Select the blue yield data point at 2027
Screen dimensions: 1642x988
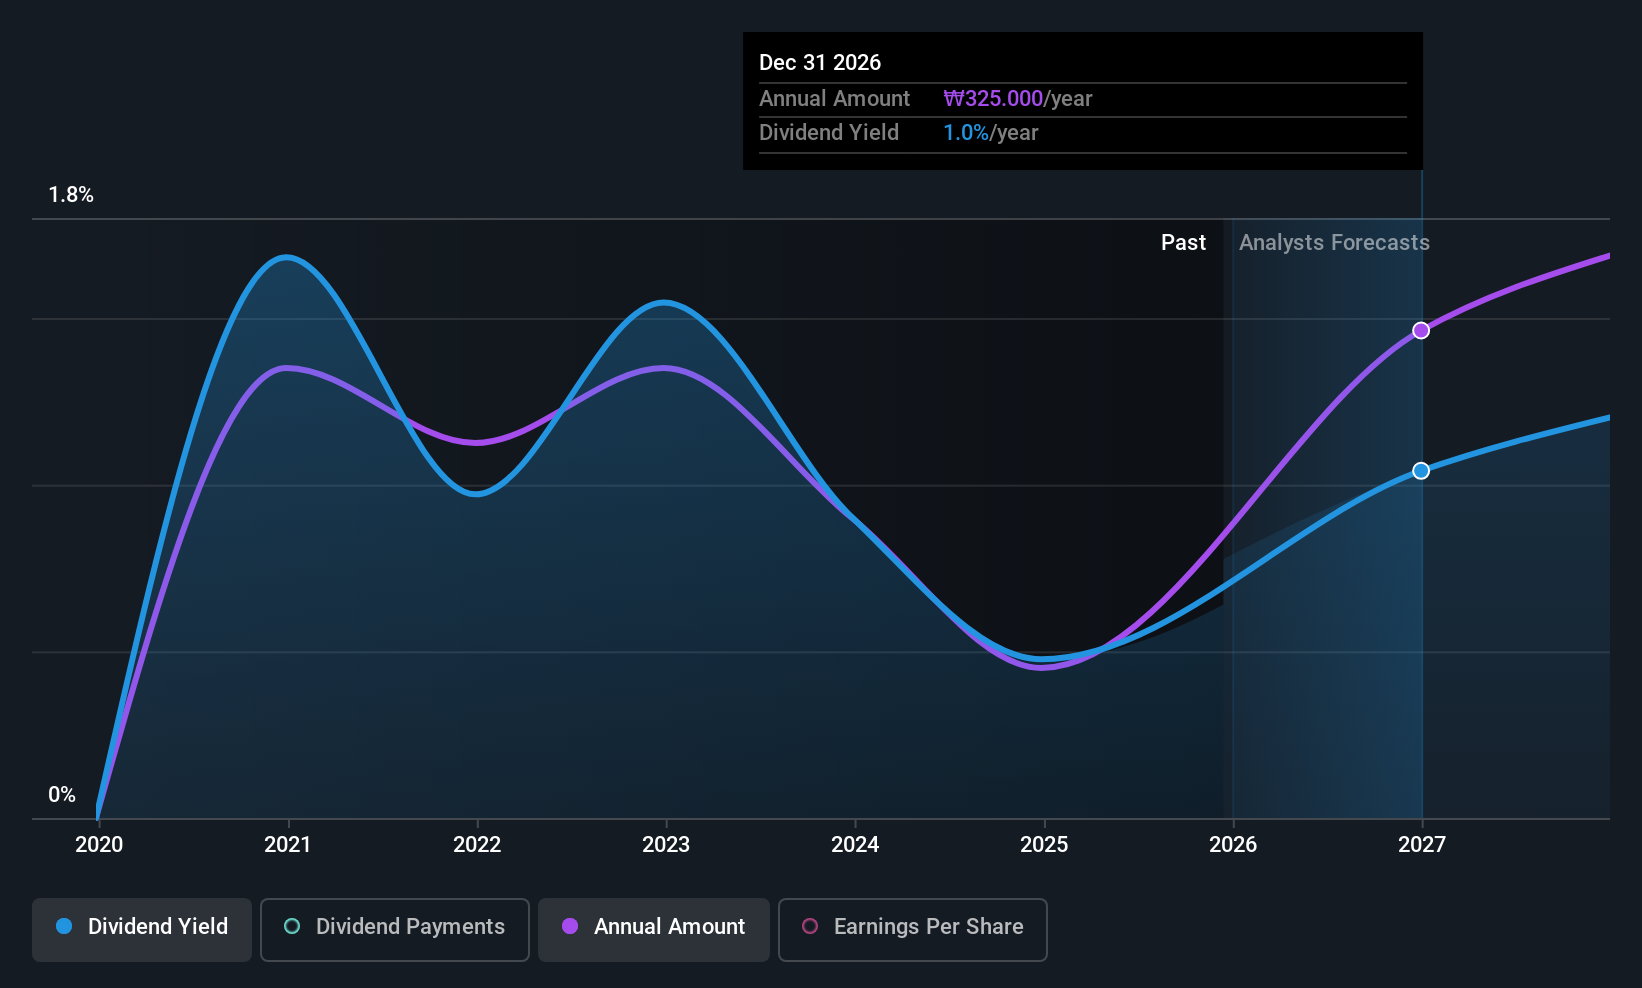[x=1421, y=470]
